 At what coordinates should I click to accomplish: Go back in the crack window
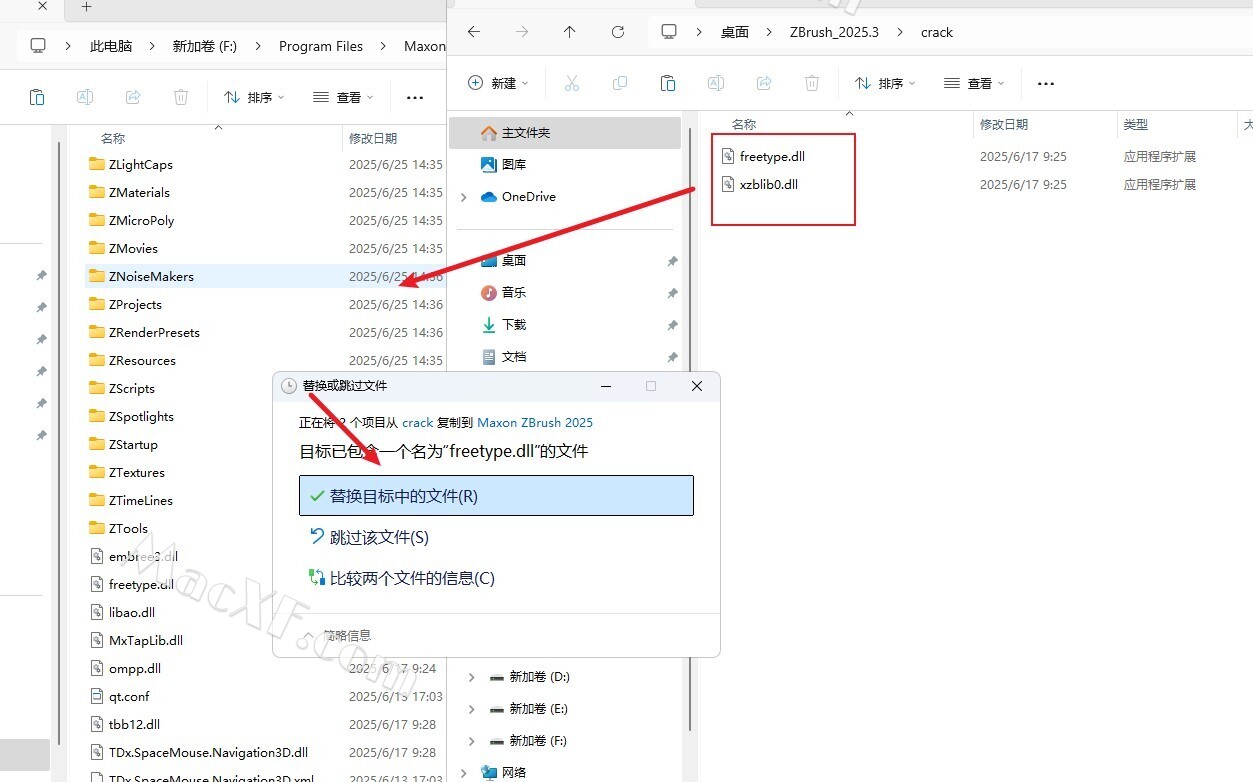474,32
